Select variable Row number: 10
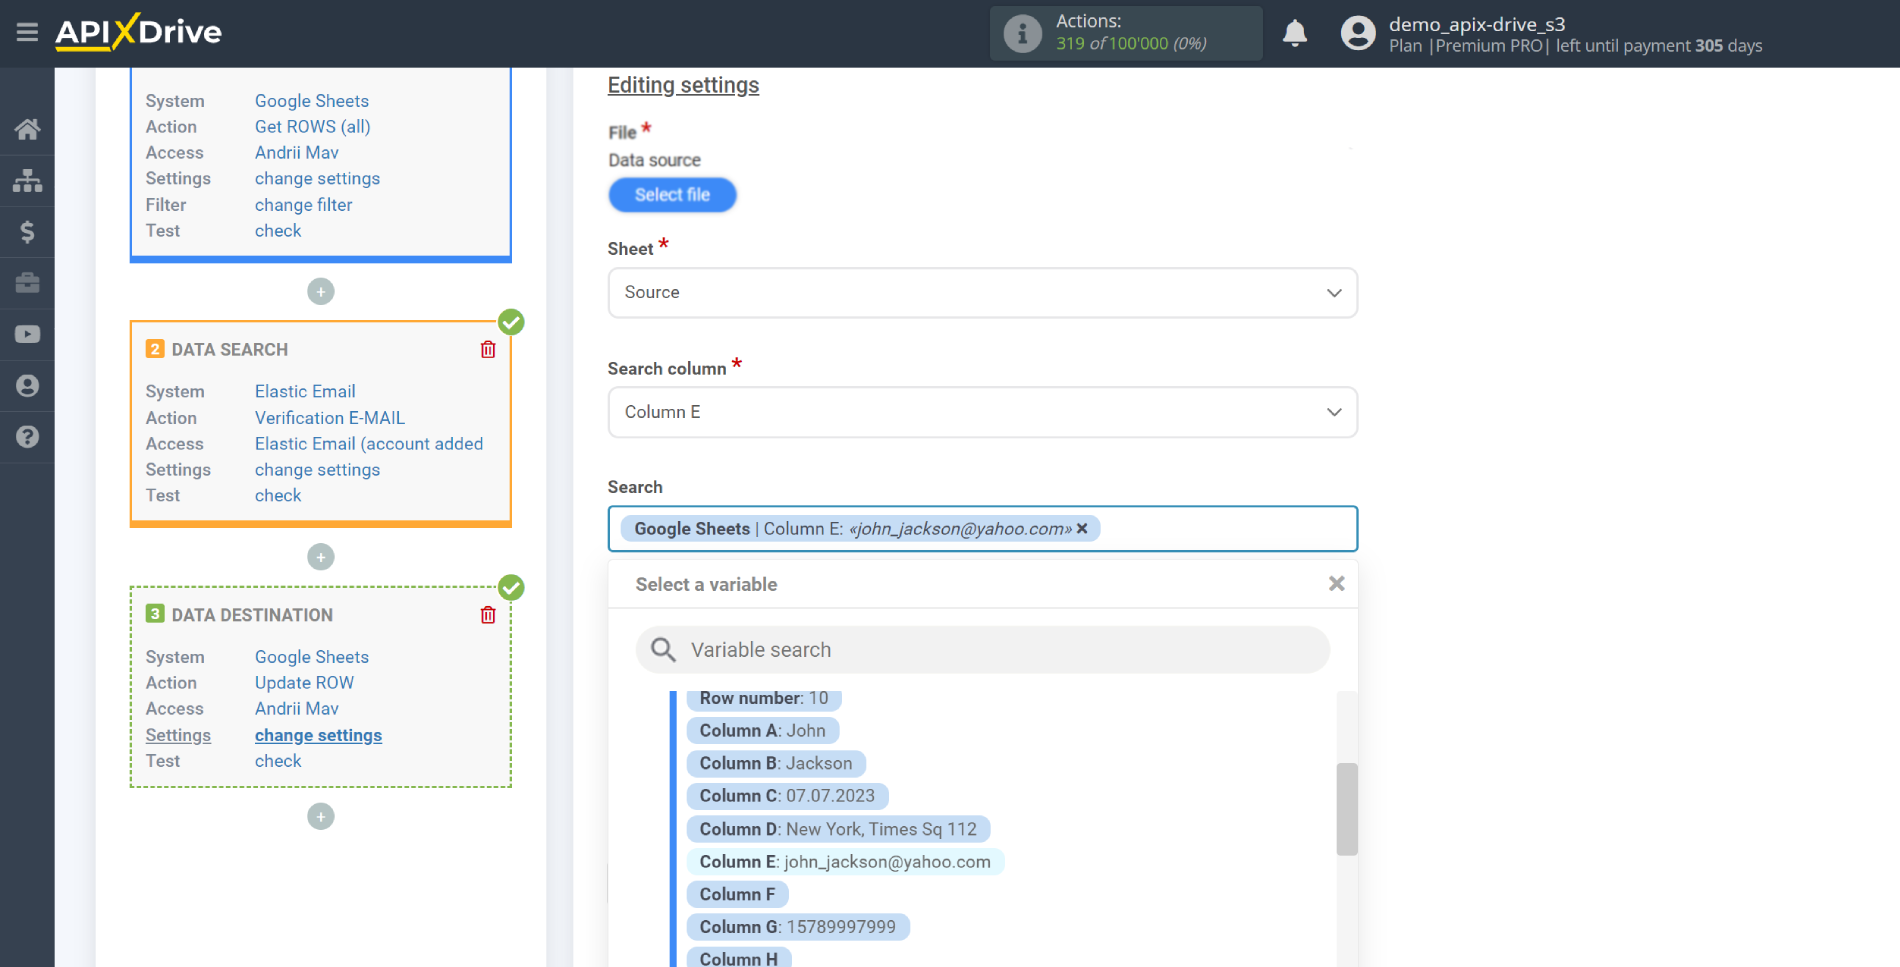1900x967 pixels. tap(764, 698)
